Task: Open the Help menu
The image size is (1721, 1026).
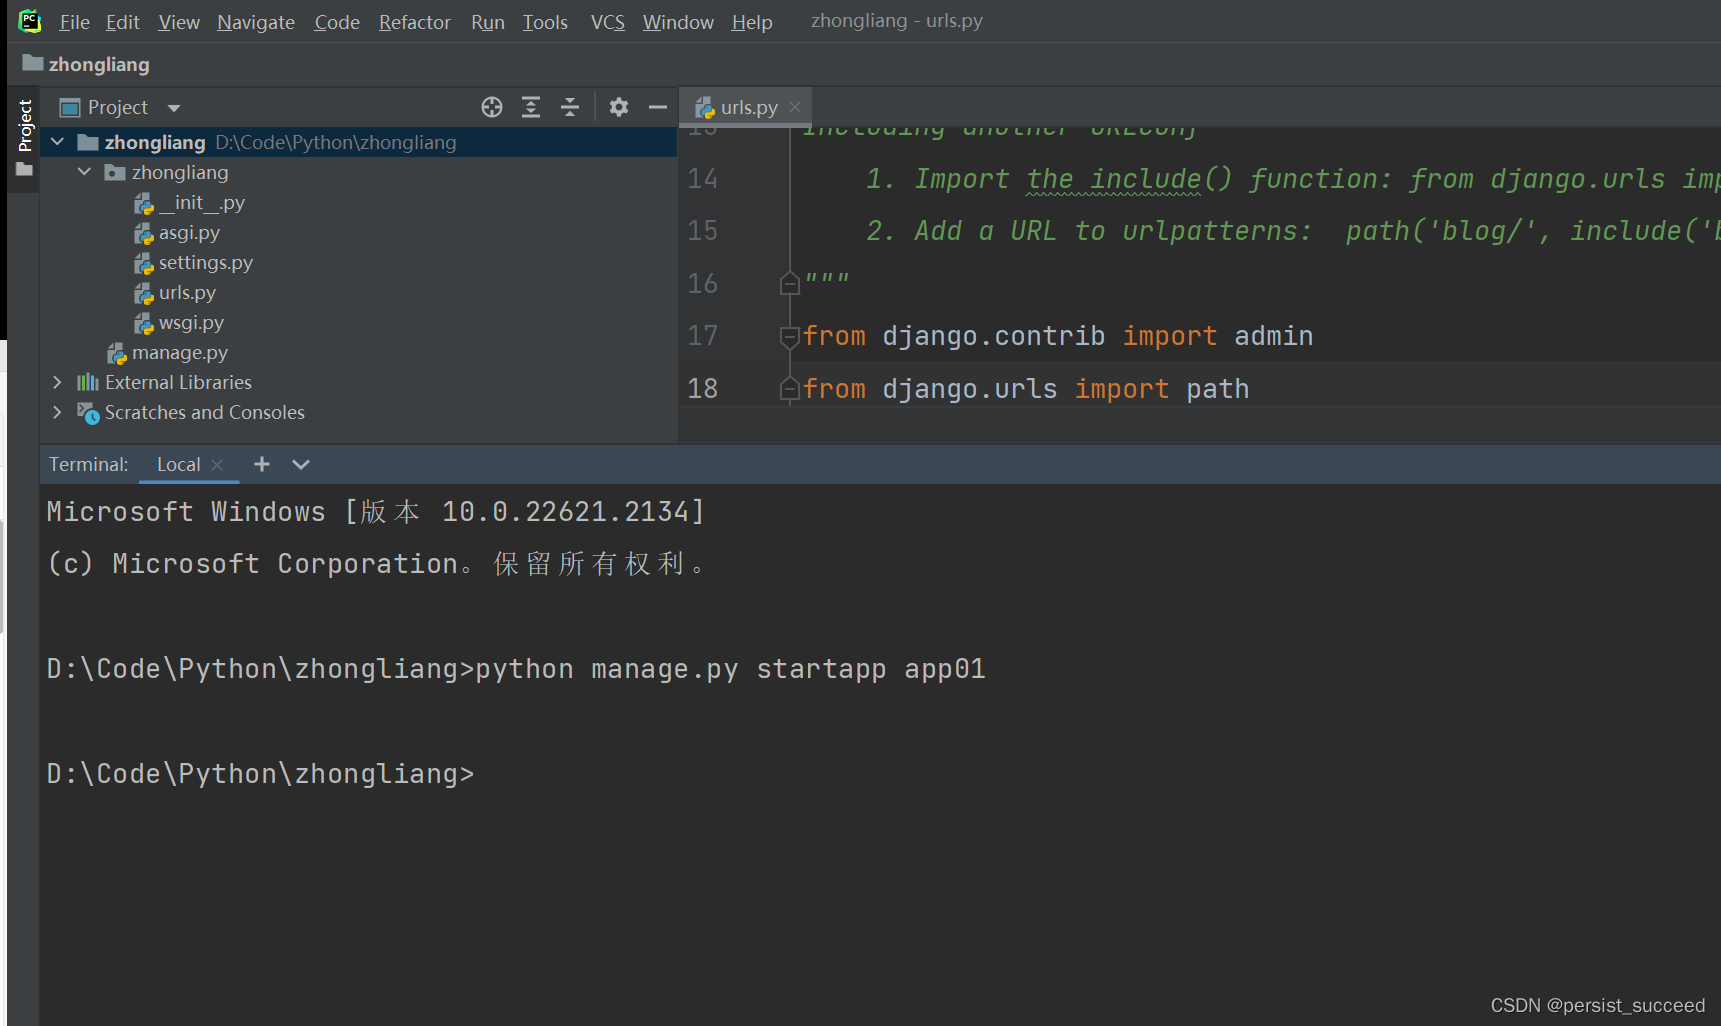Action: coord(751,22)
